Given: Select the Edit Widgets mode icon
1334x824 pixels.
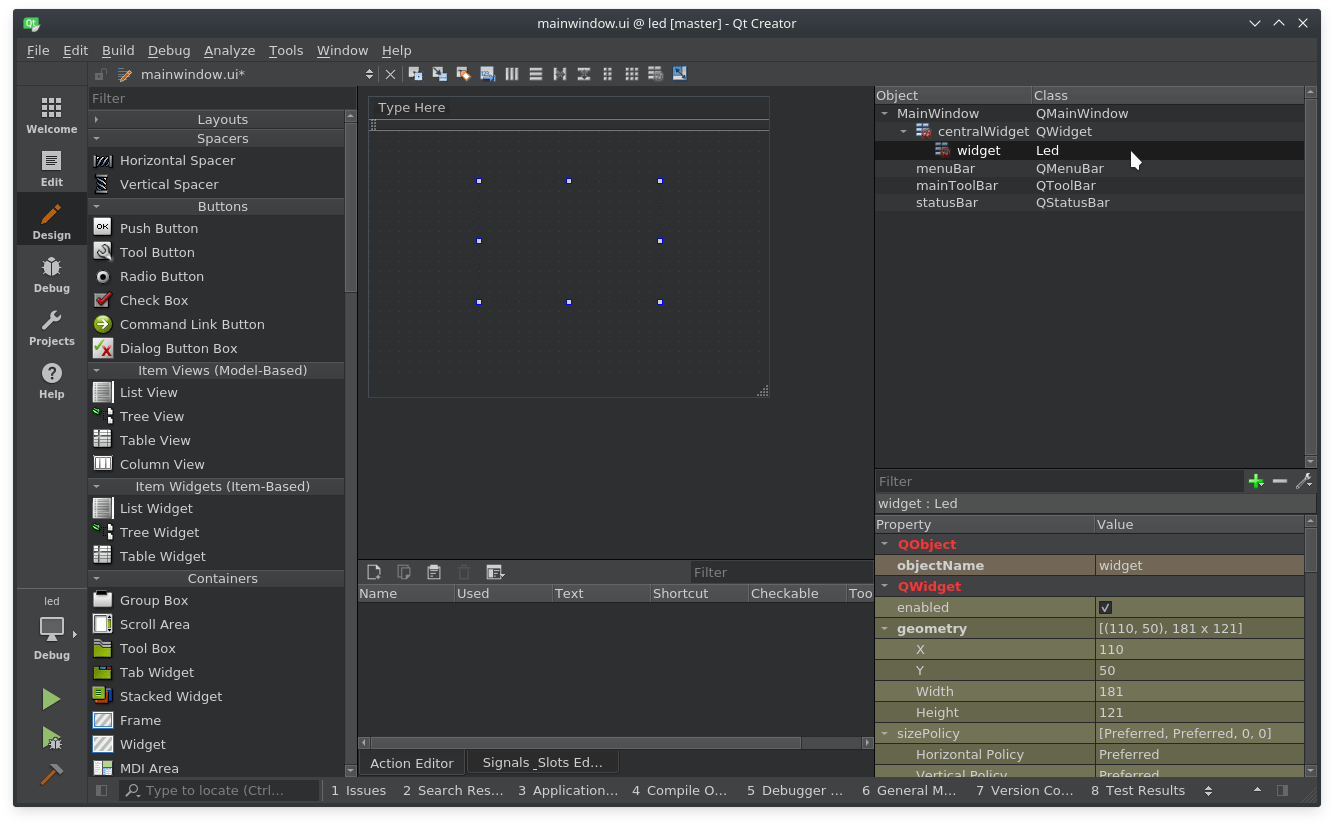Looking at the screenshot, I should (x=414, y=73).
